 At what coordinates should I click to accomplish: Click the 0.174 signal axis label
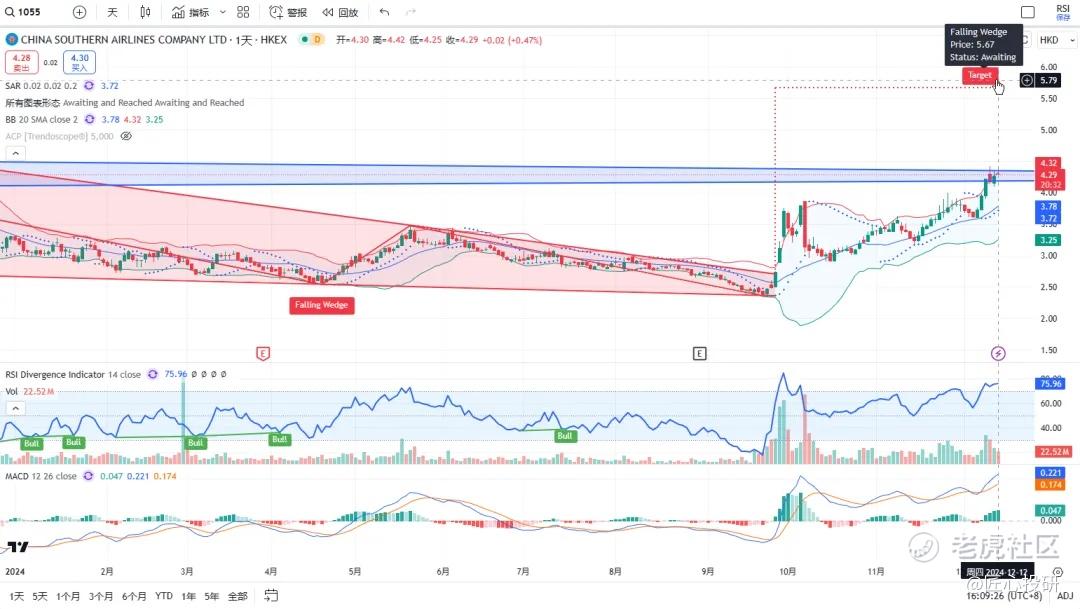(x=1050, y=484)
